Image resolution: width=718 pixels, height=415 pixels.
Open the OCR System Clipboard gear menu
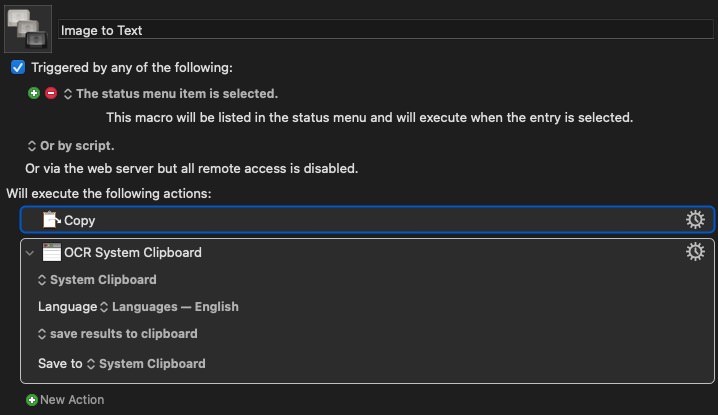pyautogui.click(x=695, y=251)
